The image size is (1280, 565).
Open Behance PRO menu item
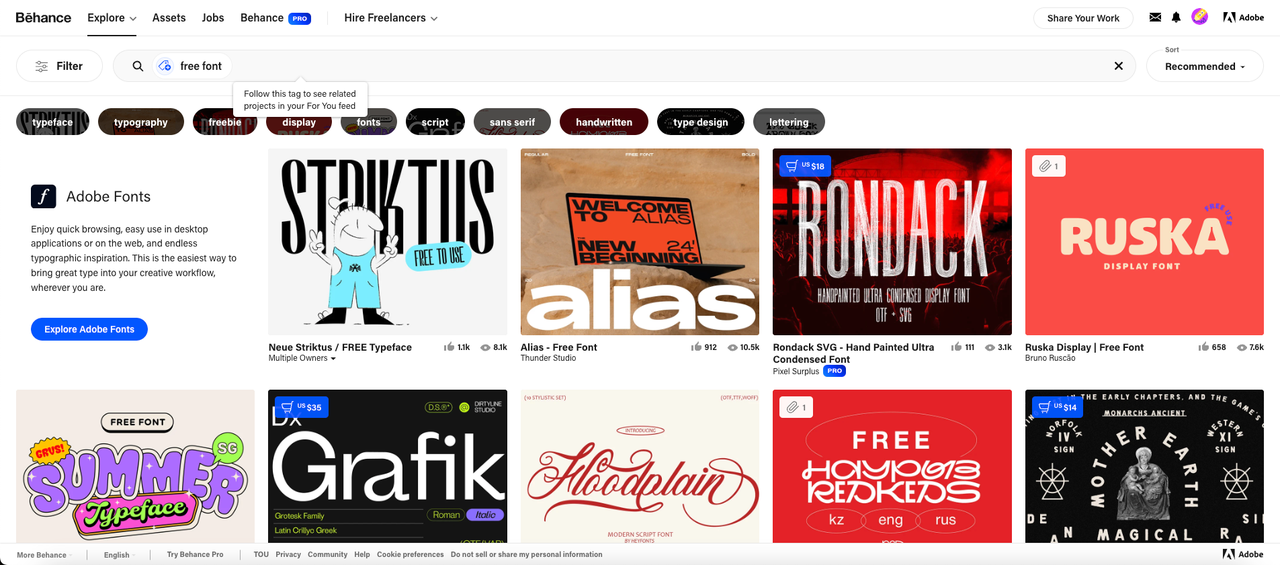[275, 17]
